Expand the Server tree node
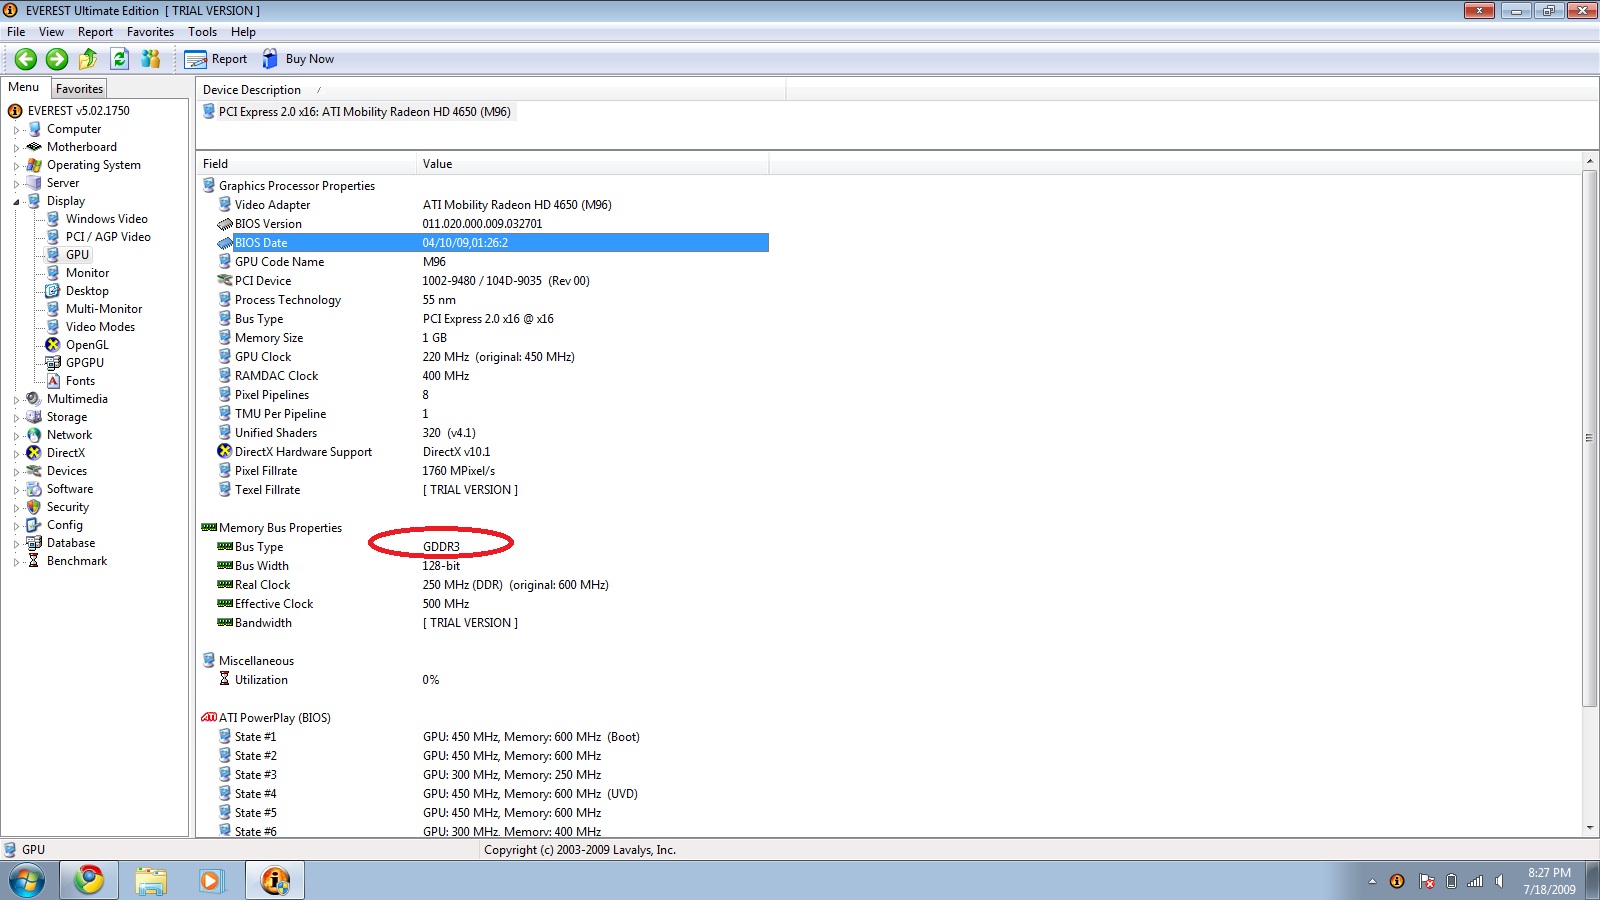The width and height of the screenshot is (1600, 900). pos(16,184)
